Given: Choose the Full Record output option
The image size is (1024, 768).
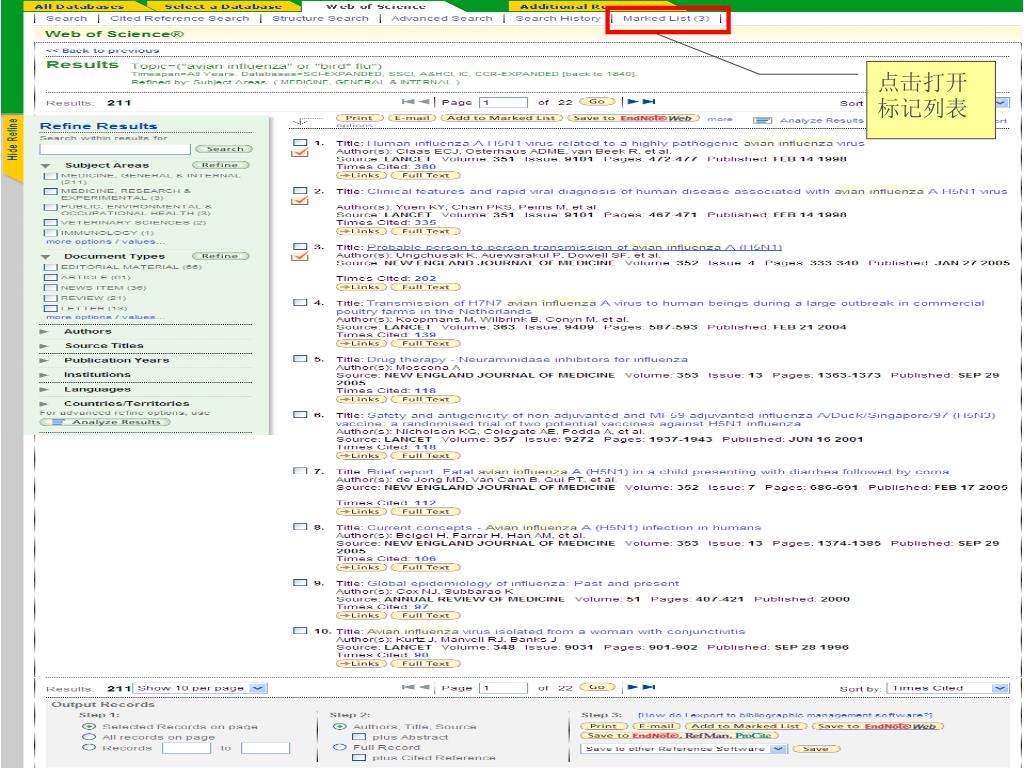Looking at the screenshot, I should [339, 747].
